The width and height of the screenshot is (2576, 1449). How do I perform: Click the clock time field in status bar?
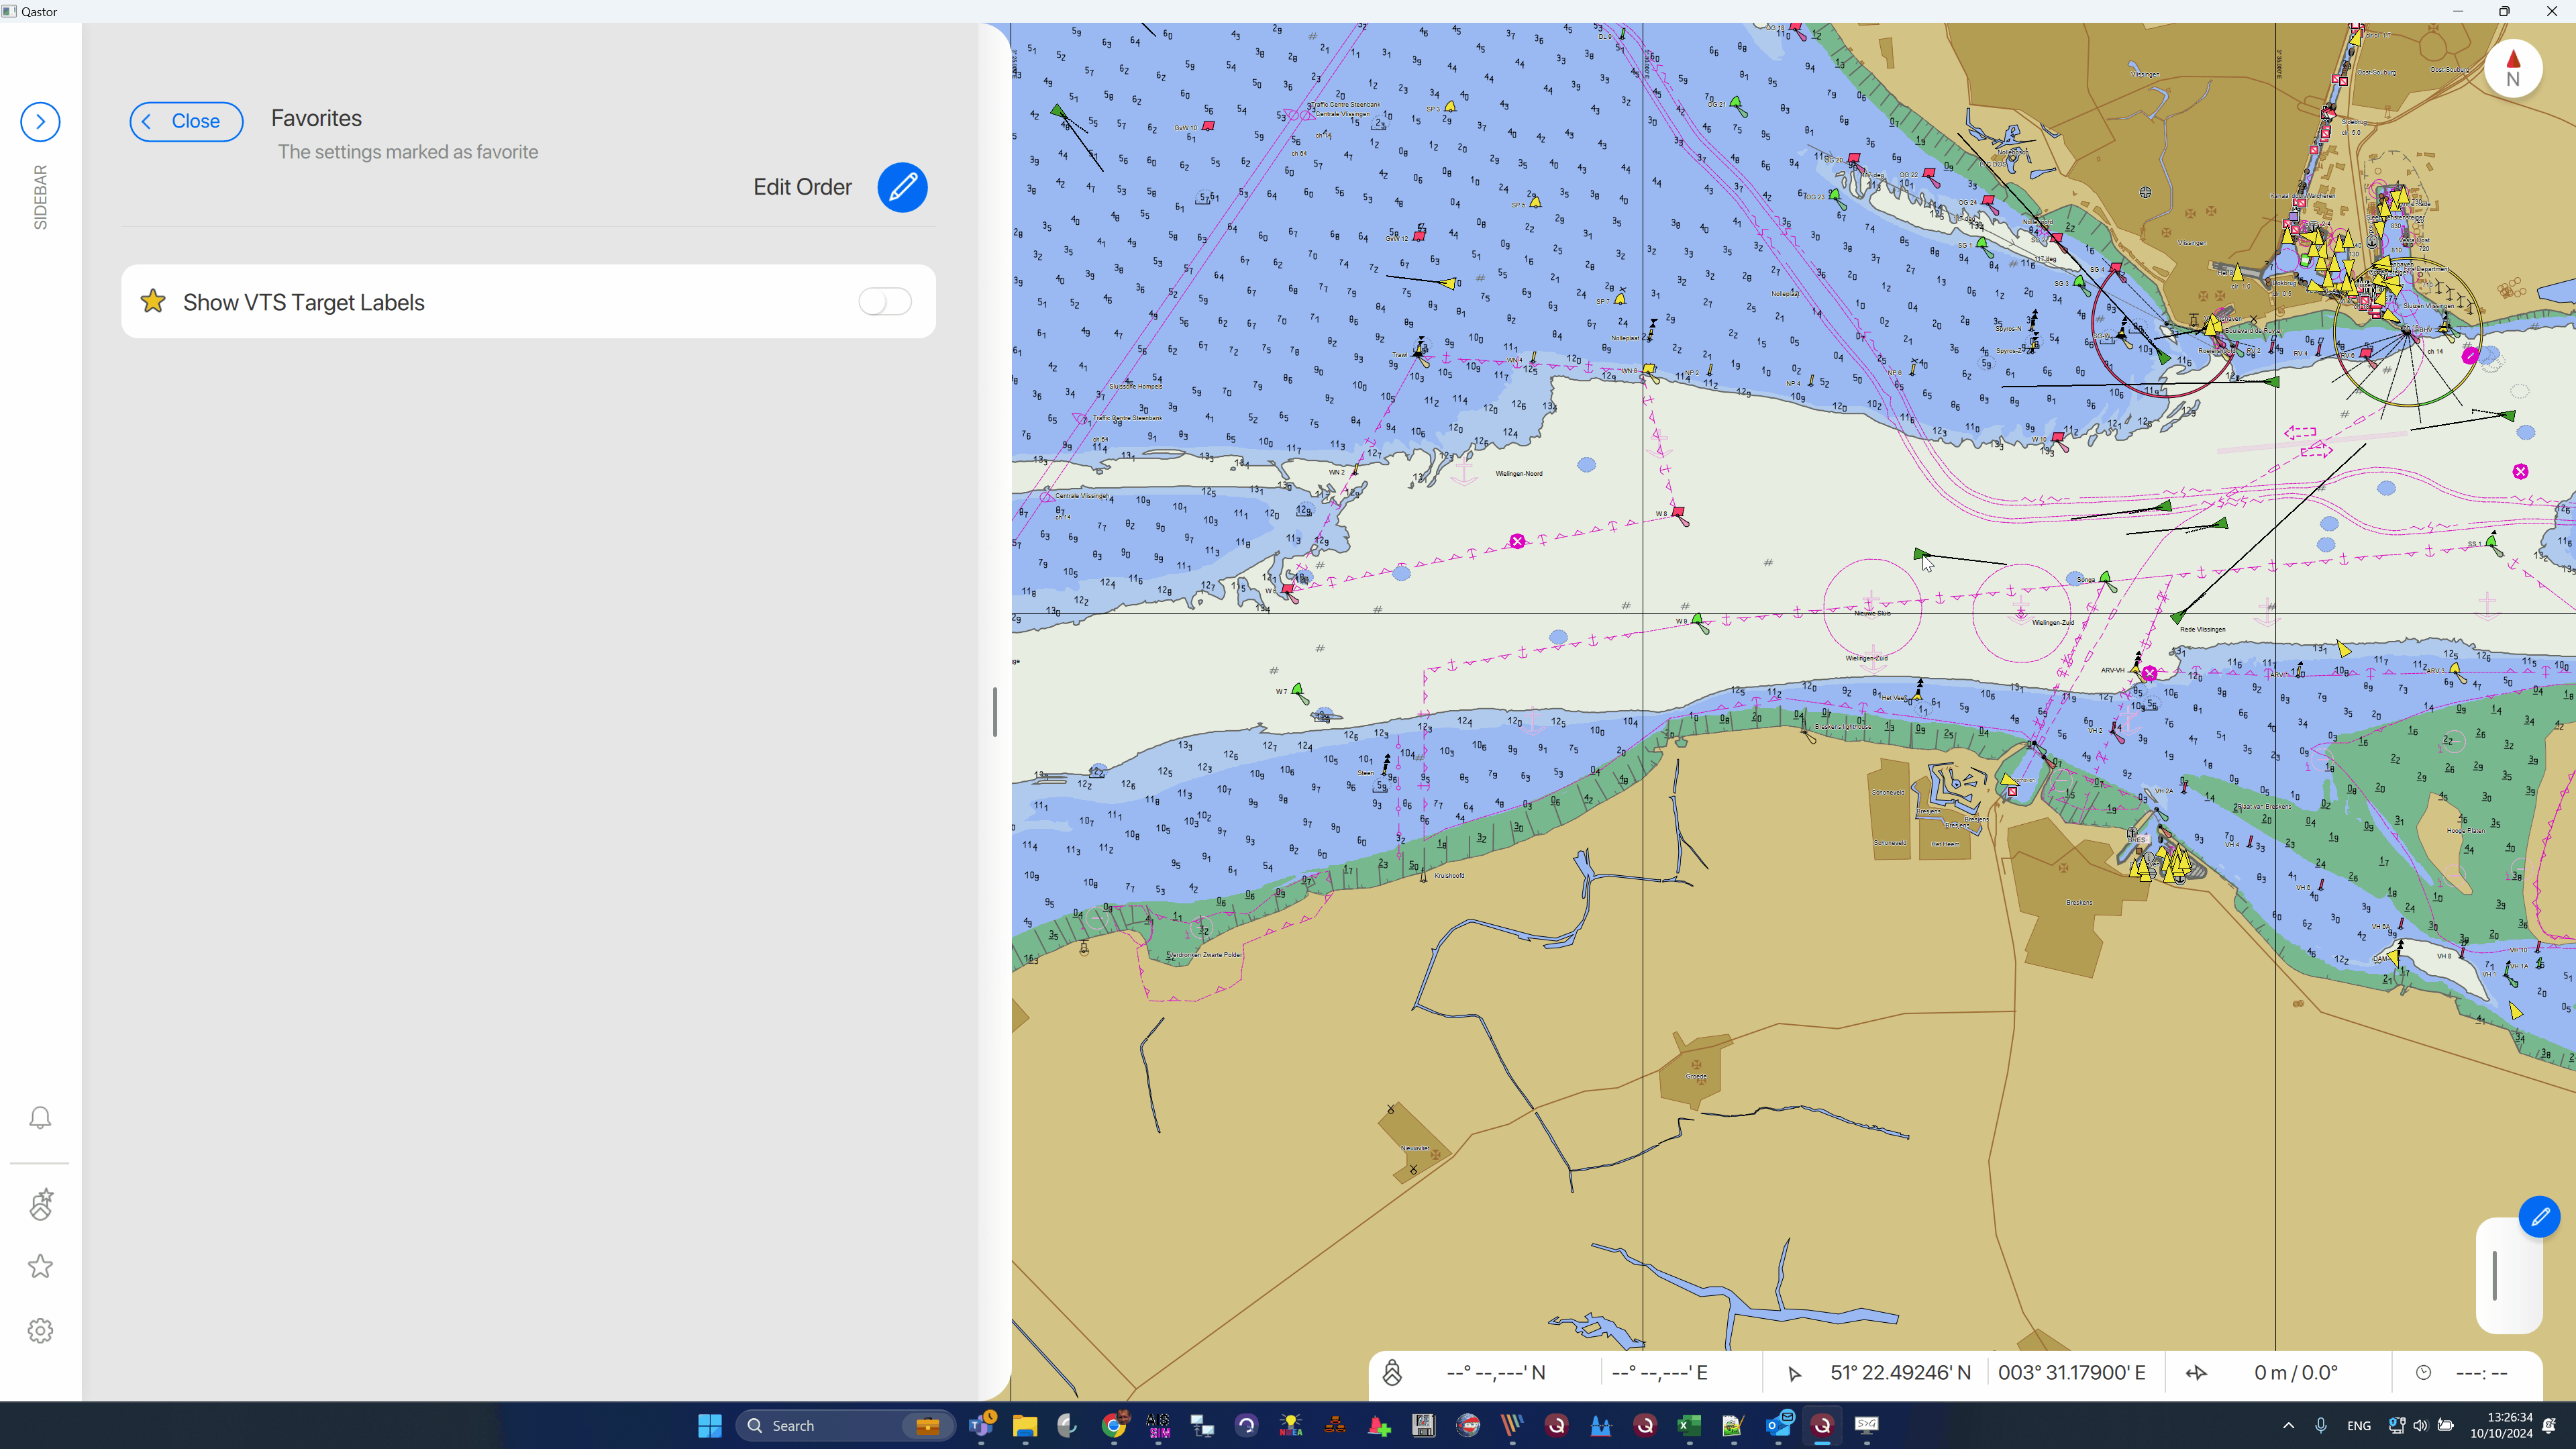point(2481,1373)
